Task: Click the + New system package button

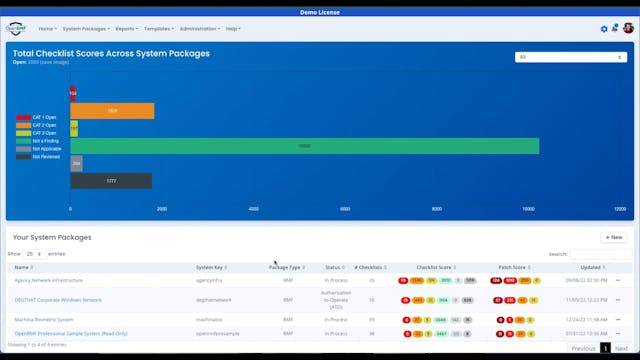Action: point(614,238)
